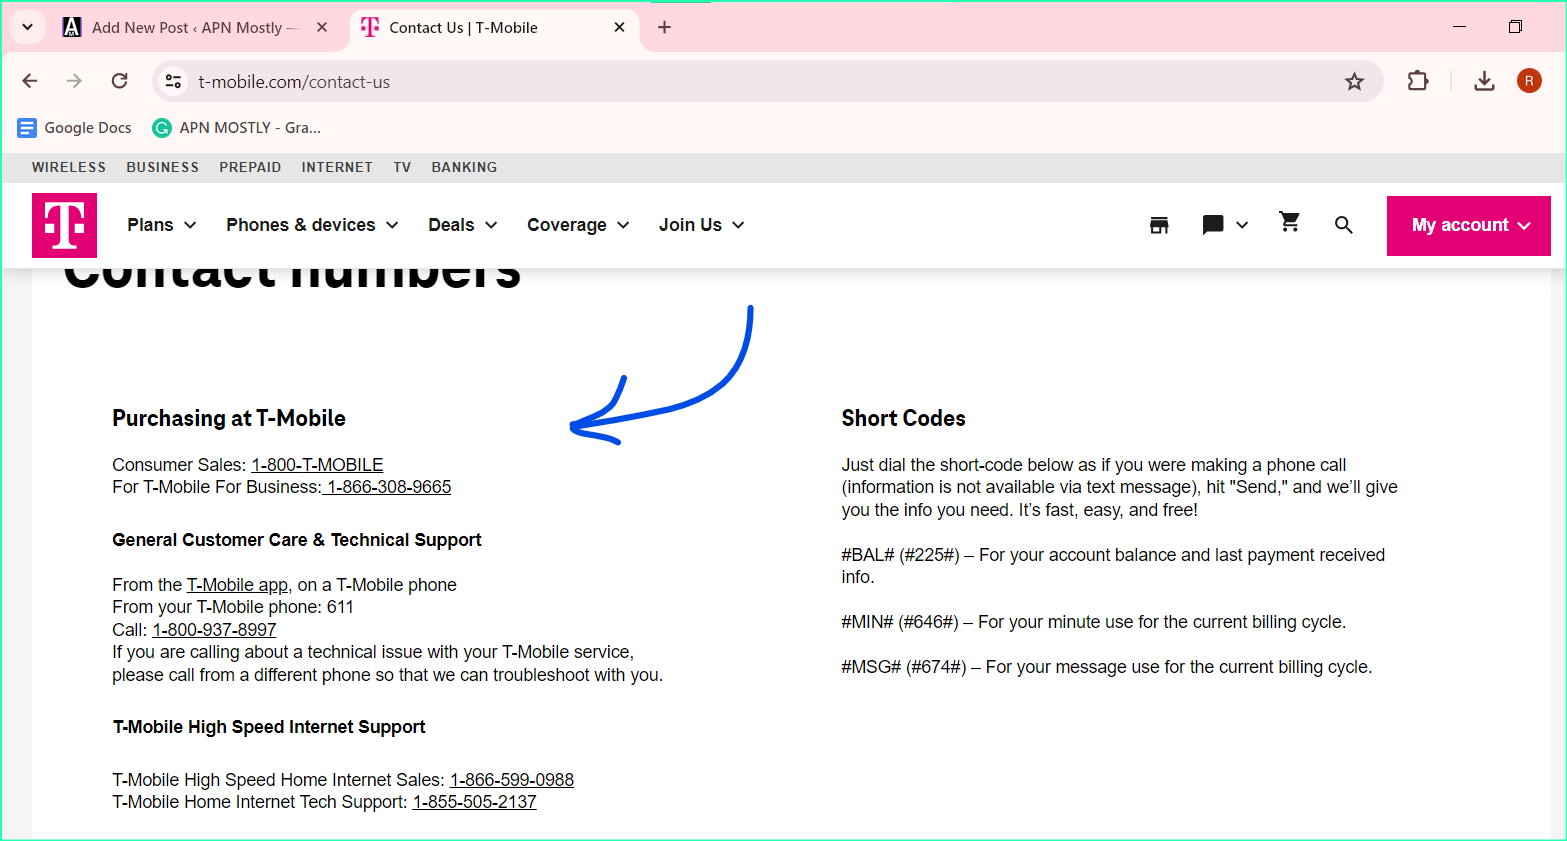This screenshot has height=841, width=1567.
Task: Click the site settings icon in address bar
Action: (172, 81)
